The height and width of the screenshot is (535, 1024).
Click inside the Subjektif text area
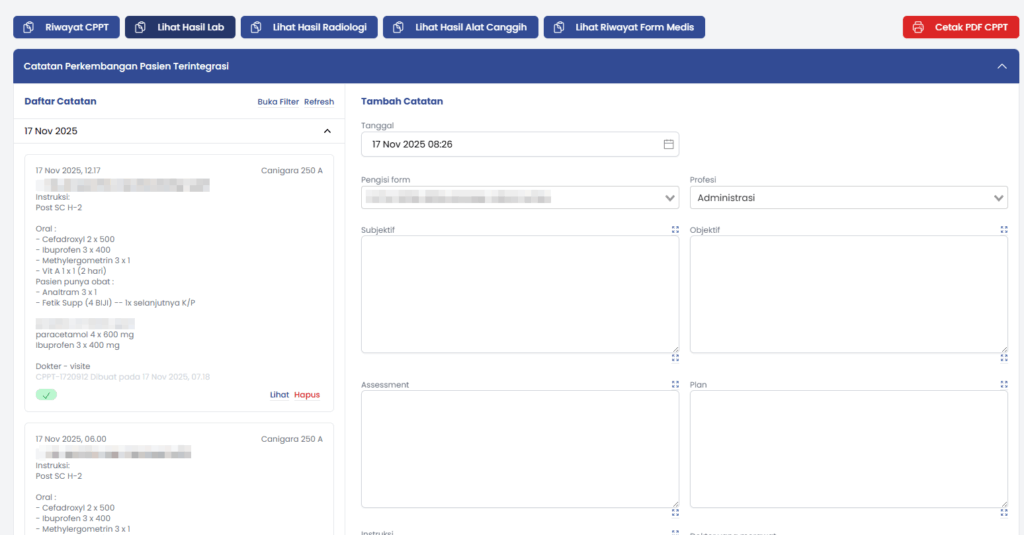519,294
